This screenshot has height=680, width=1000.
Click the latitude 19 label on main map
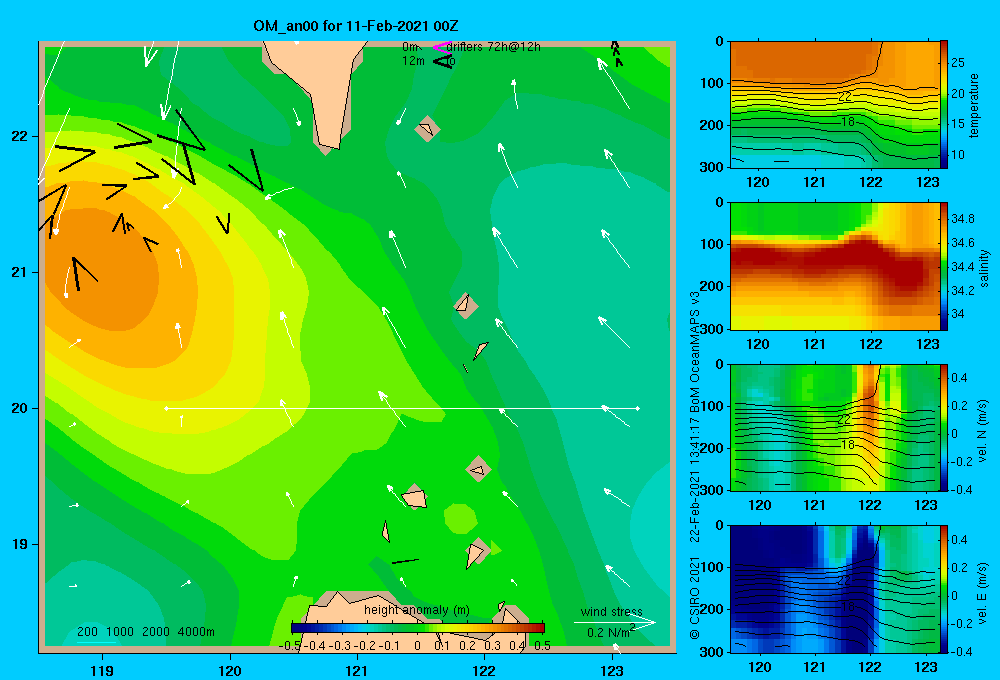[20, 544]
